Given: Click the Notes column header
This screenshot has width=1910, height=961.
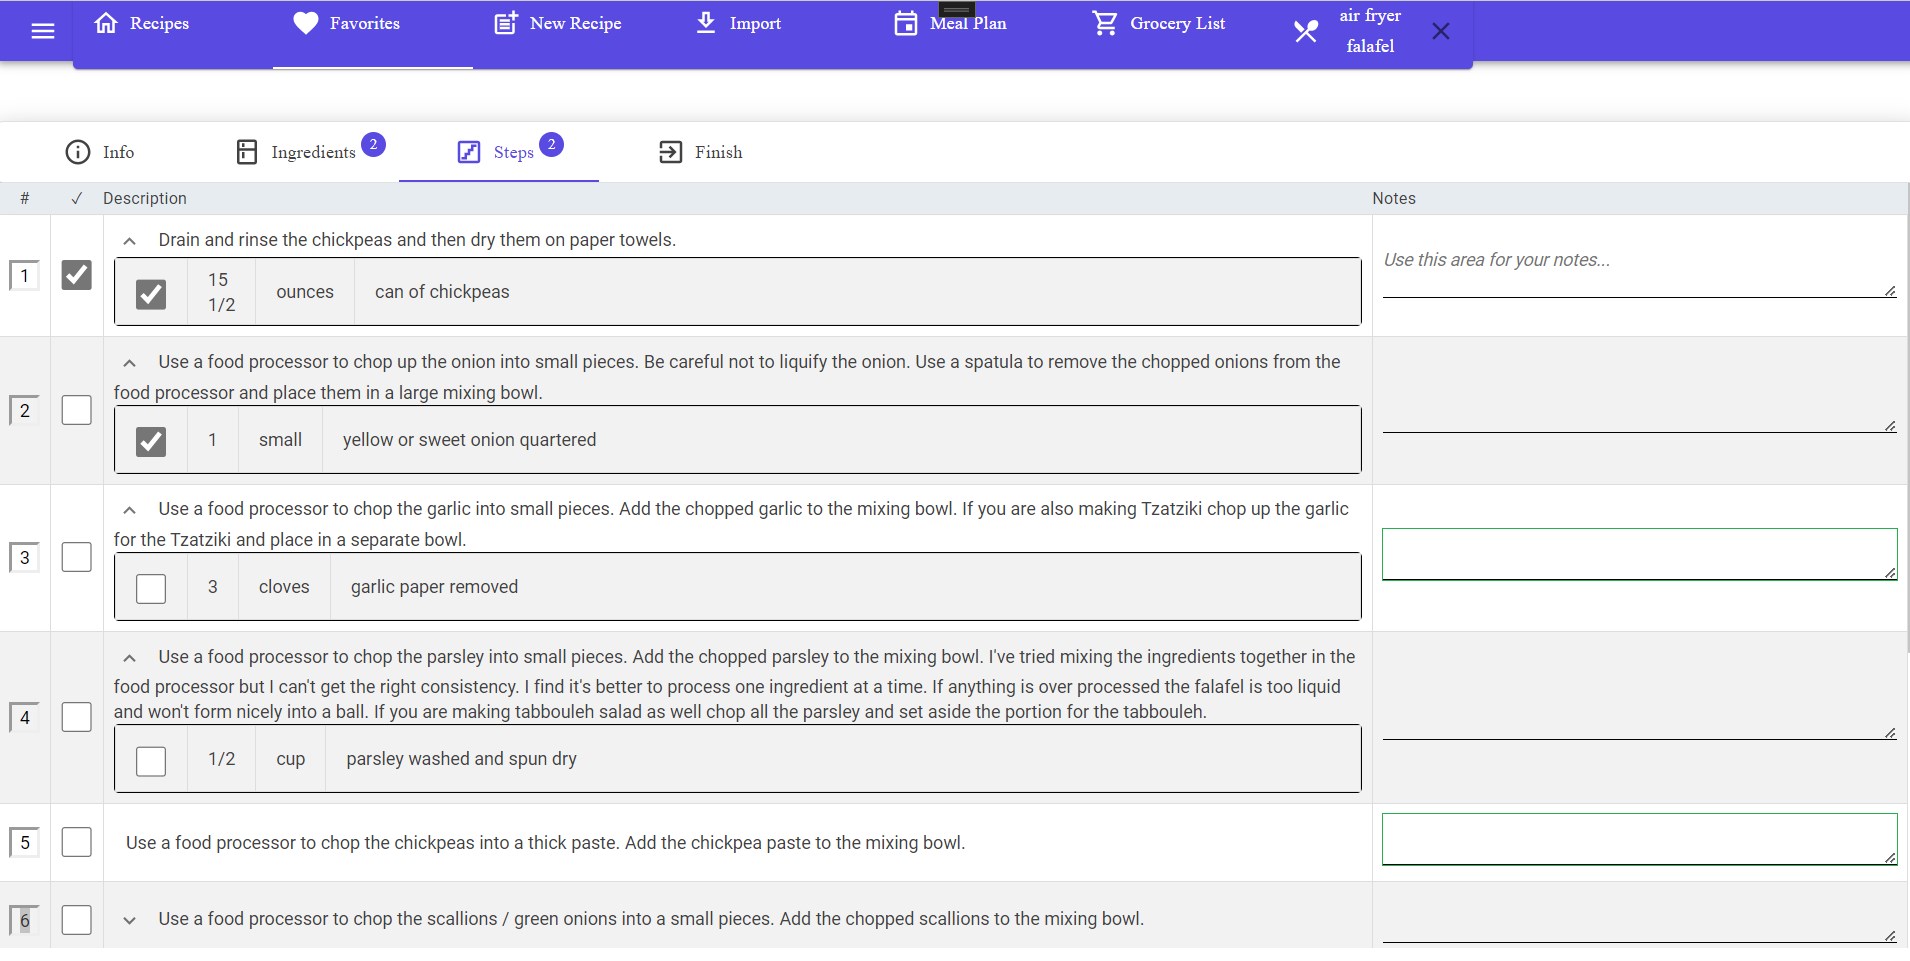Looking at the screenshot, I should tap(1394, 198).
